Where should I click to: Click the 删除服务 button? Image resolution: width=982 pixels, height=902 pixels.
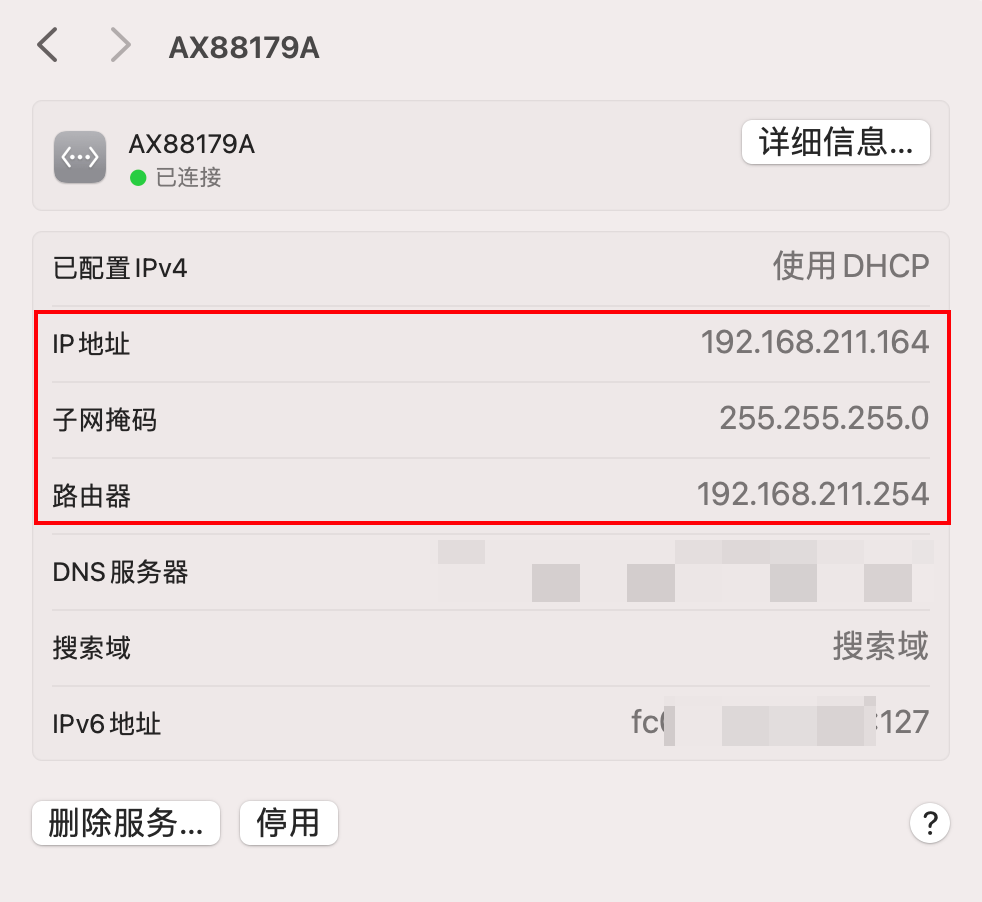(126, 823)
